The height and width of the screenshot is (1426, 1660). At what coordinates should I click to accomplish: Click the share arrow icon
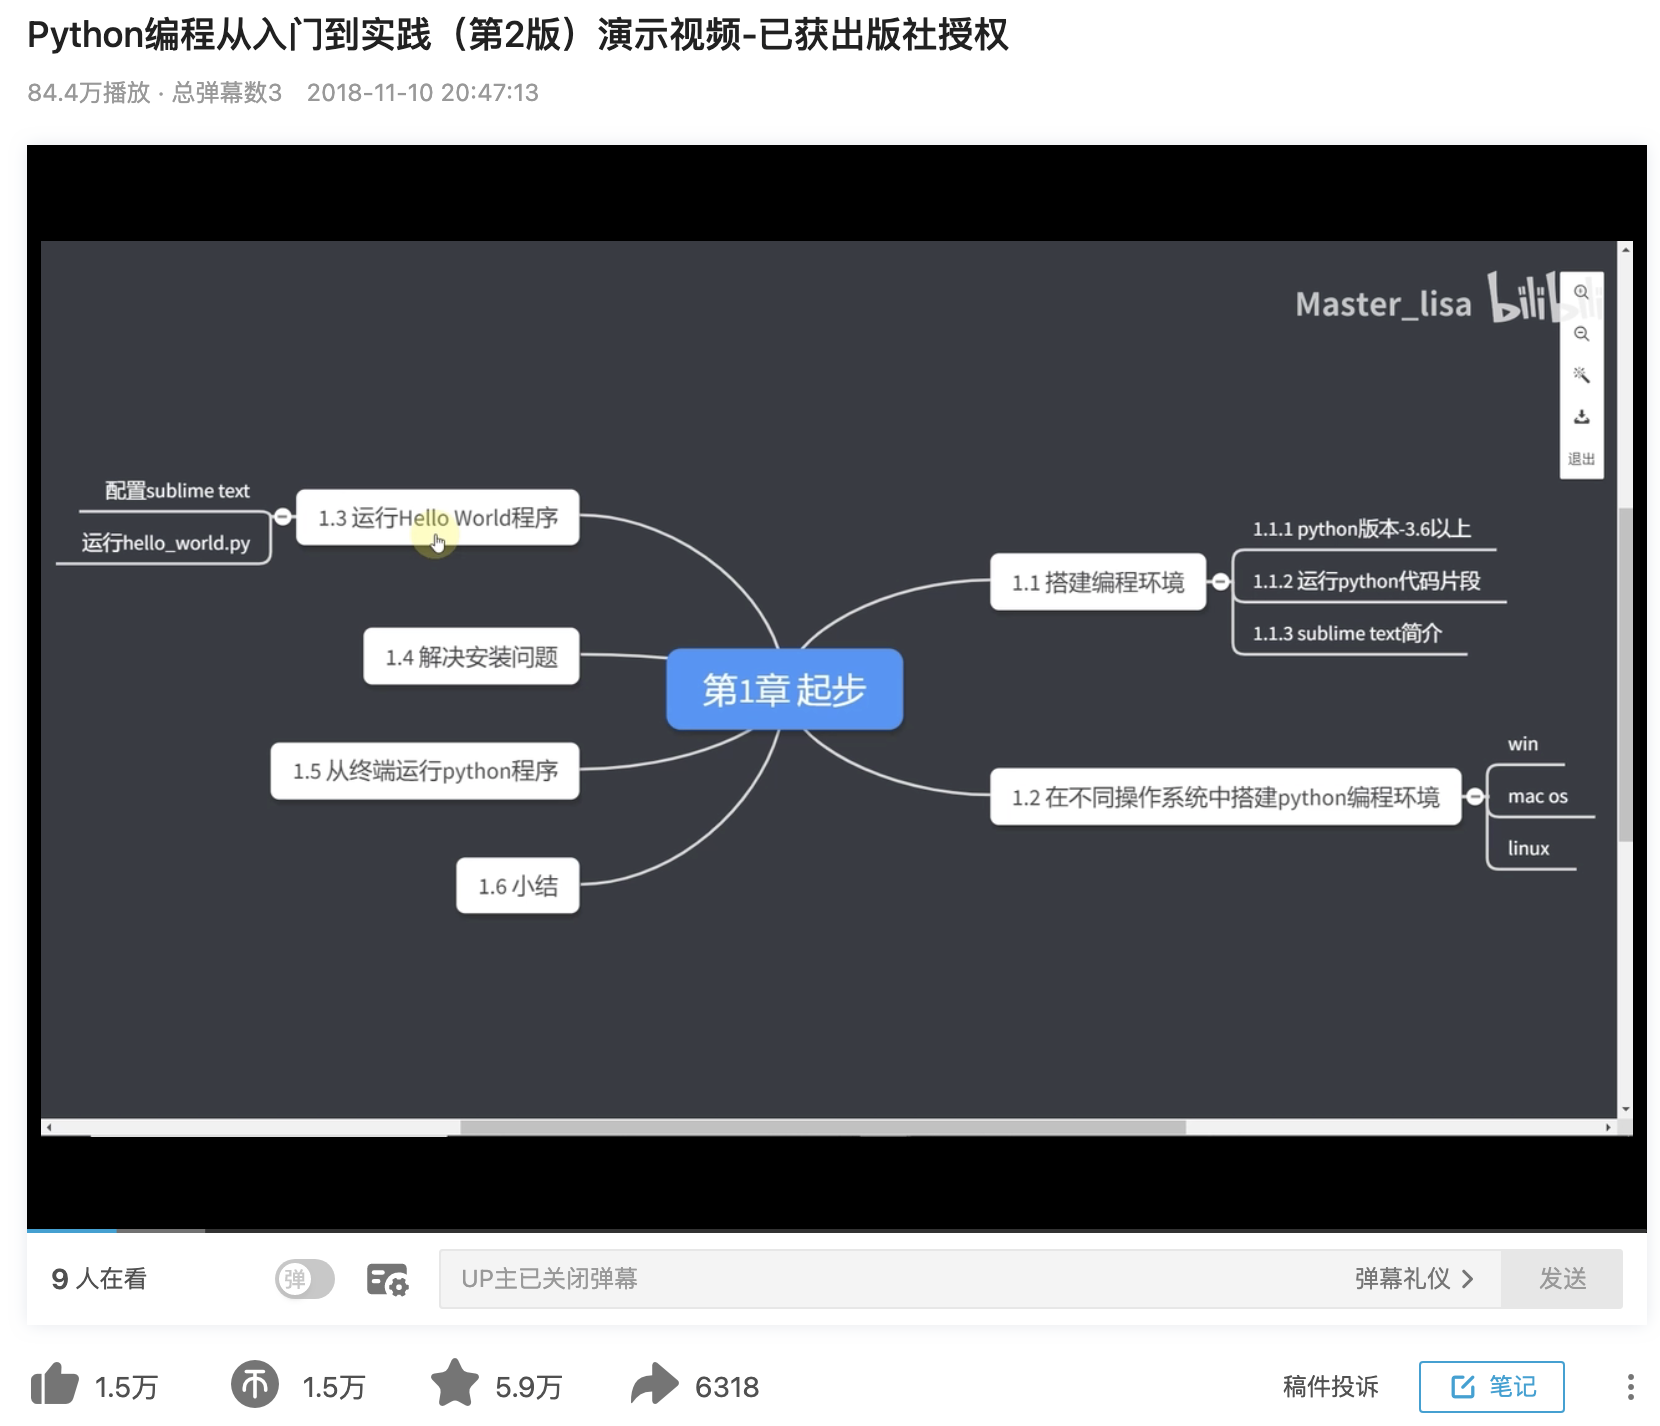click(654, 1386)
